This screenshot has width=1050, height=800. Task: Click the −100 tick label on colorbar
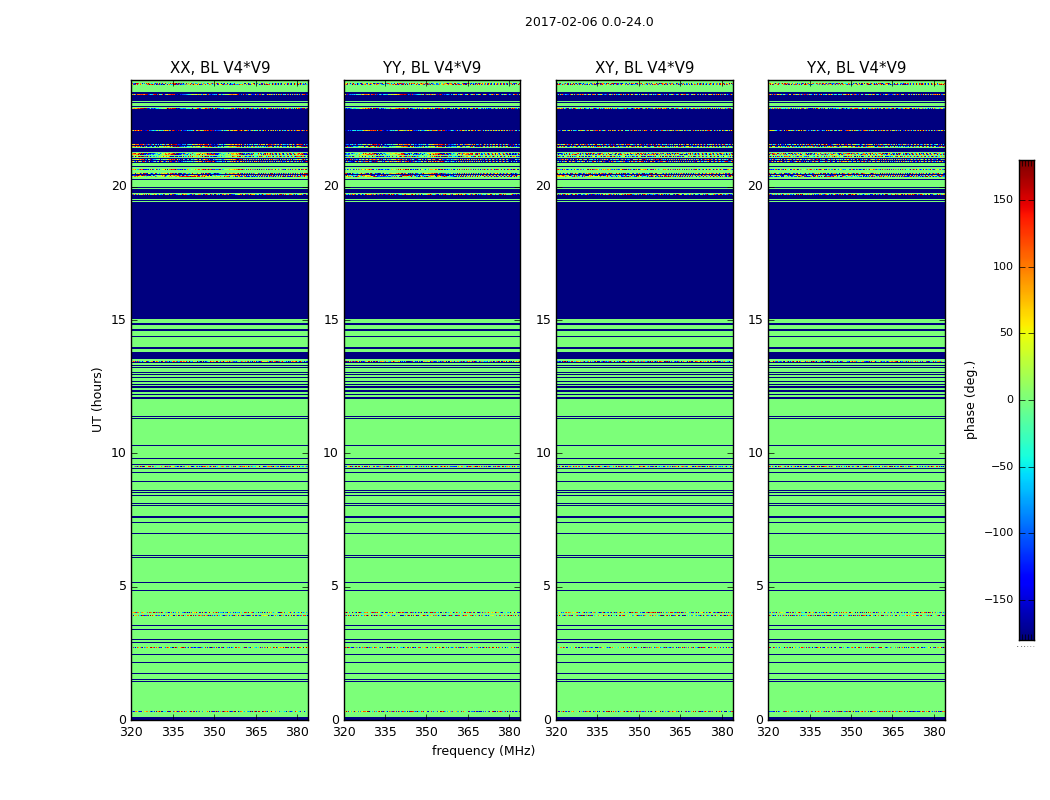point(998,532)
